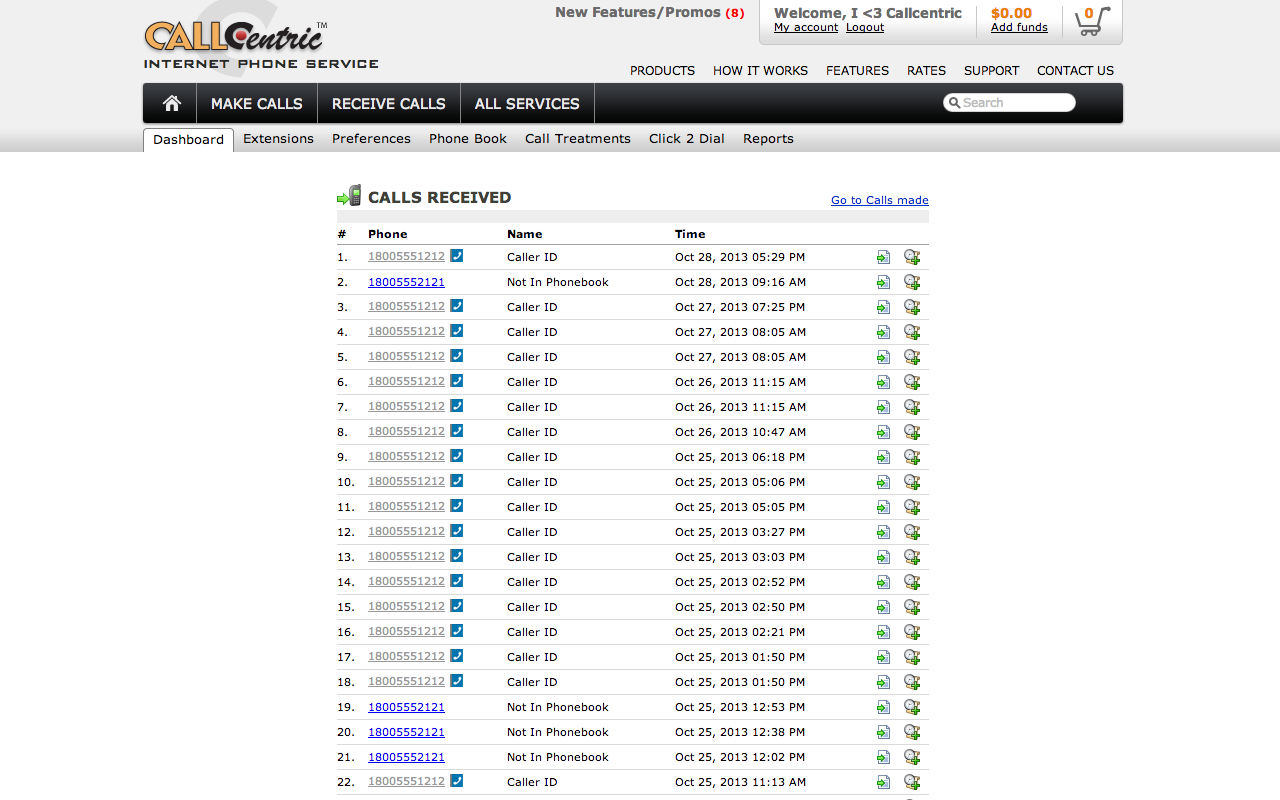Click the green arrow page icon in row 2
1280x800 pixels.
(x=883, y=282)
